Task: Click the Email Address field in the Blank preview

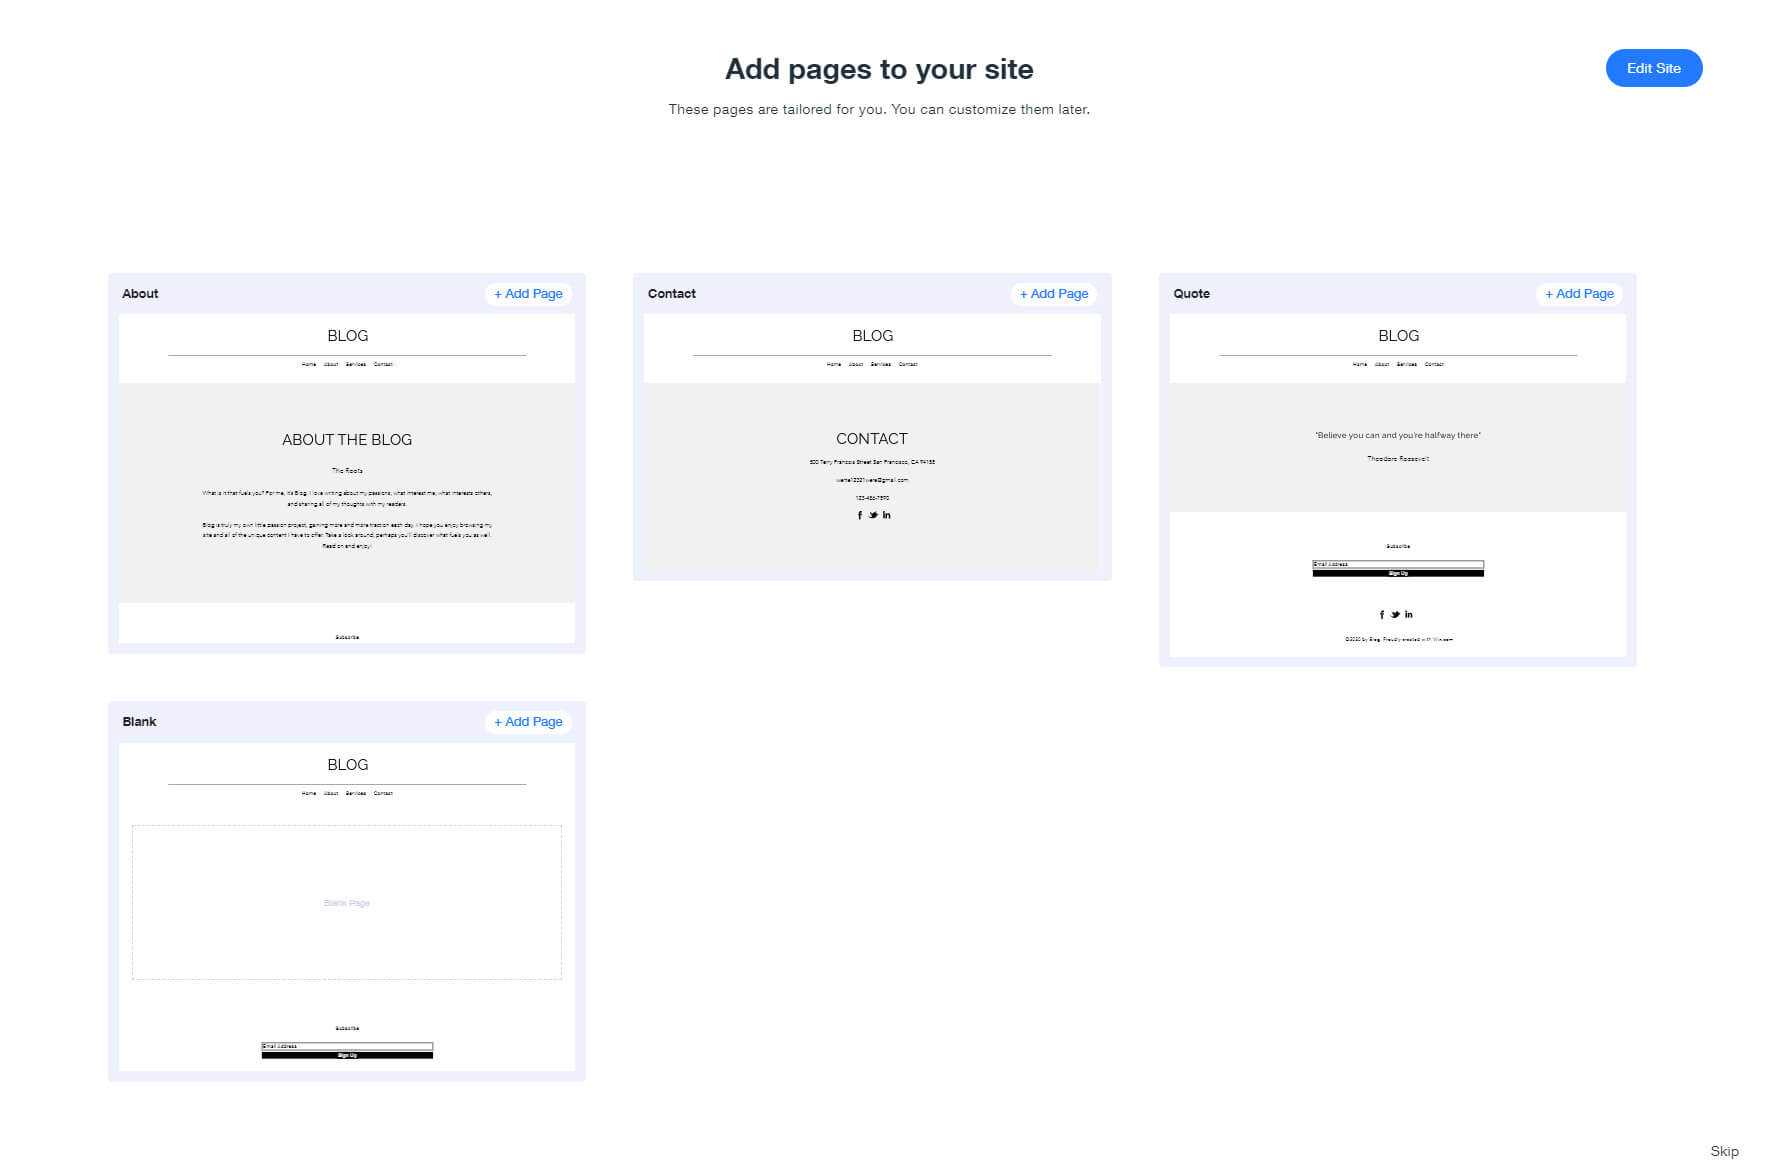Action: 346,1044
